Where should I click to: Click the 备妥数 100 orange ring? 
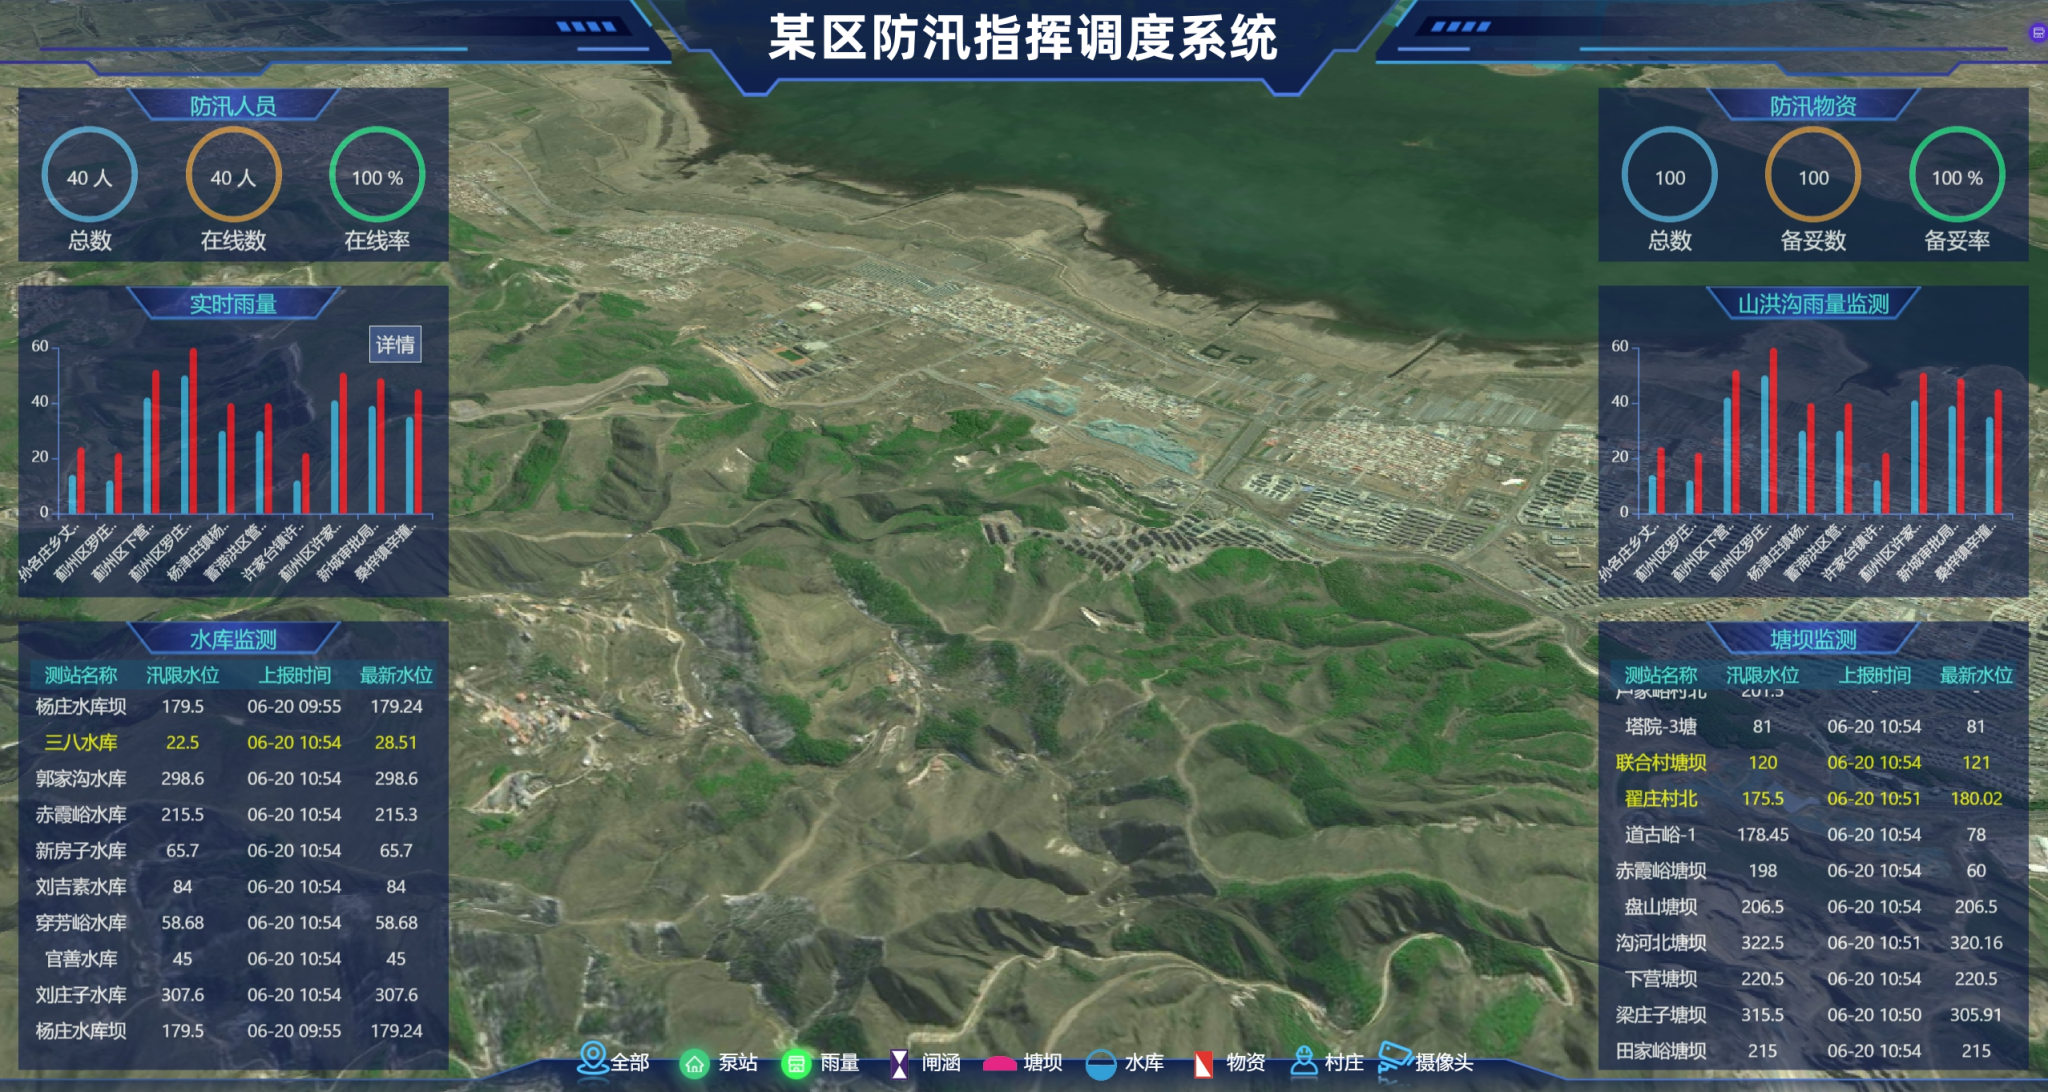1813,175
